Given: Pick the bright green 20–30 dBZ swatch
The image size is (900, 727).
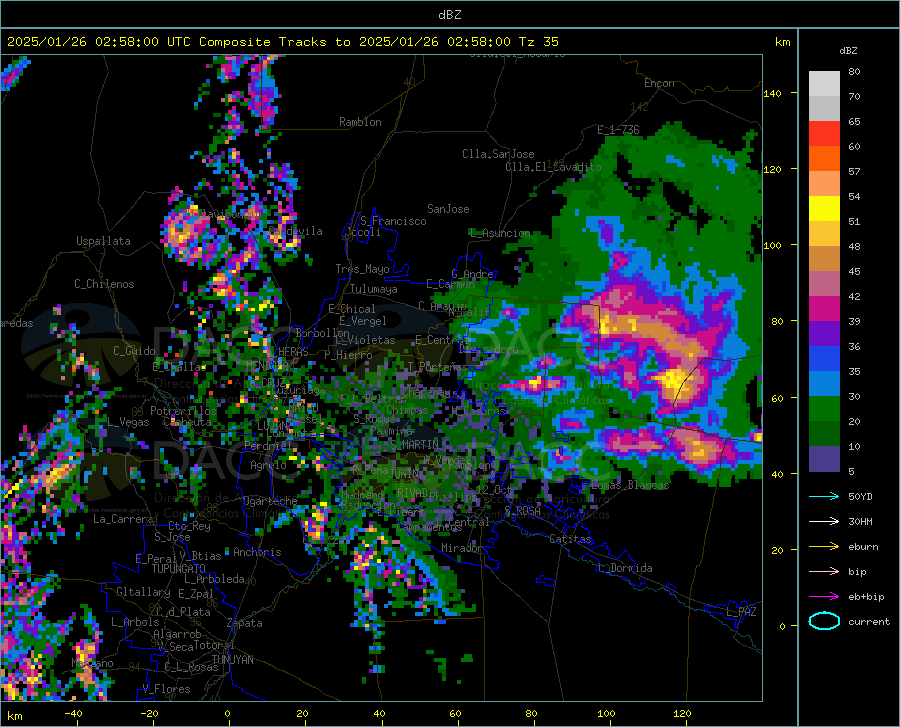Looking at the screenshot, I should (824, 409).
